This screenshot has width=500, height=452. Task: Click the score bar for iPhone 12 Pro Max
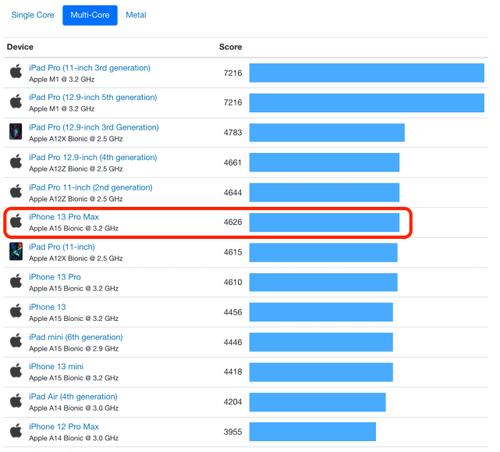pos(313,432)
